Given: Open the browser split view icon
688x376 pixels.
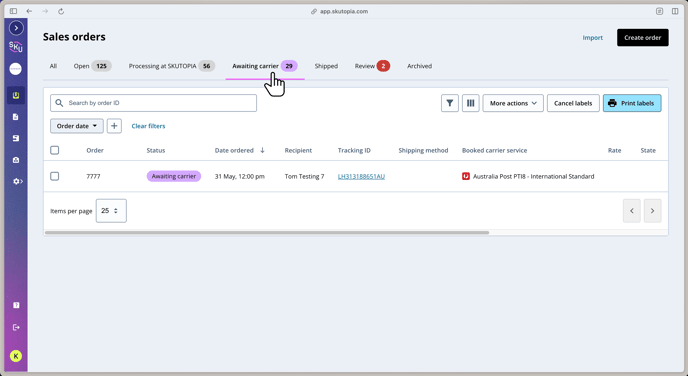Looking at the screenshot, I should coord(675,11).
